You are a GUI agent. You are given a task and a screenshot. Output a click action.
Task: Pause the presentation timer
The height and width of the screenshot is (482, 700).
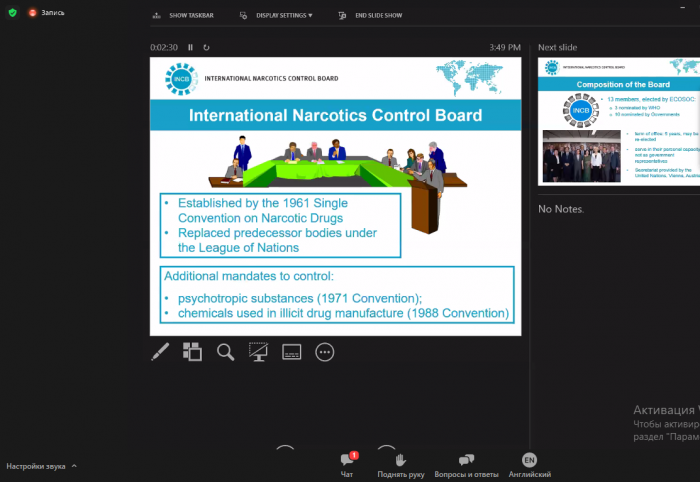[190, 47]
